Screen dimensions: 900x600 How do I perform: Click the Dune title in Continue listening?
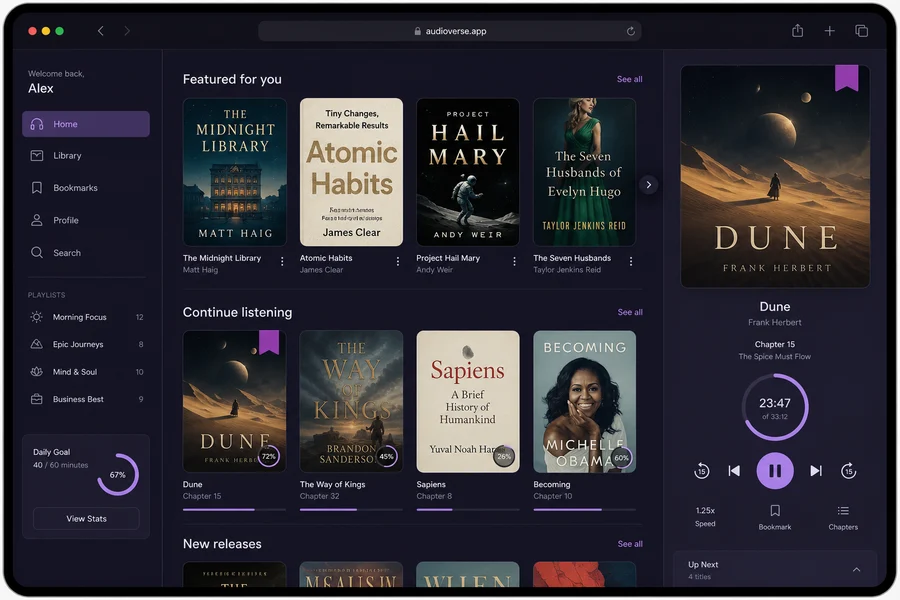pyautogui.click(x=192, y=485)
